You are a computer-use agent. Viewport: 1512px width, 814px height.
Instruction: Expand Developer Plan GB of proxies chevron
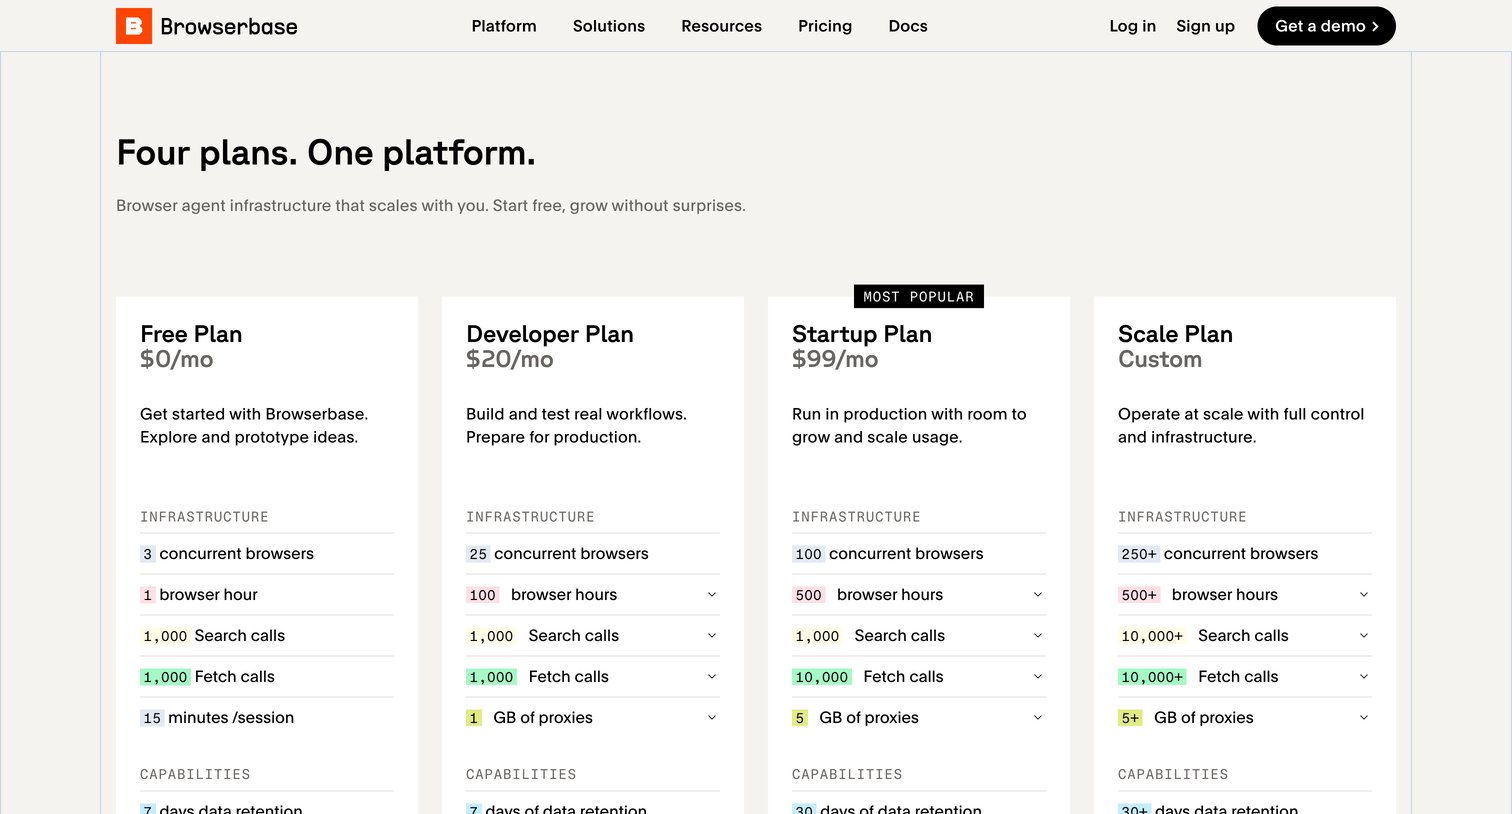click(712, 718)
